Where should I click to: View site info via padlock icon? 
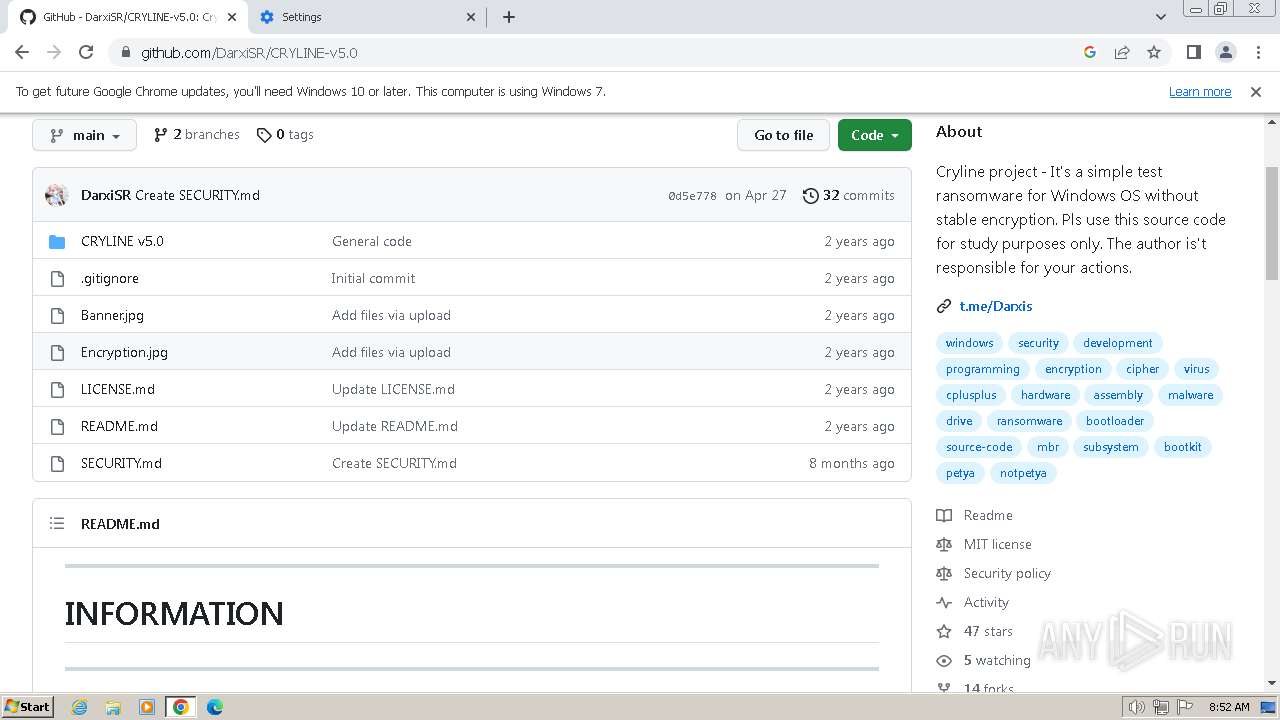125,53
